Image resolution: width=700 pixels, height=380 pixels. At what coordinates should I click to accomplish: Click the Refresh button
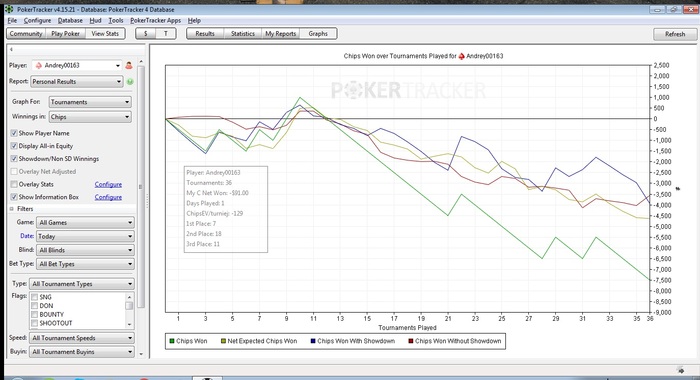pyautogui.click(x=675, y=34)
